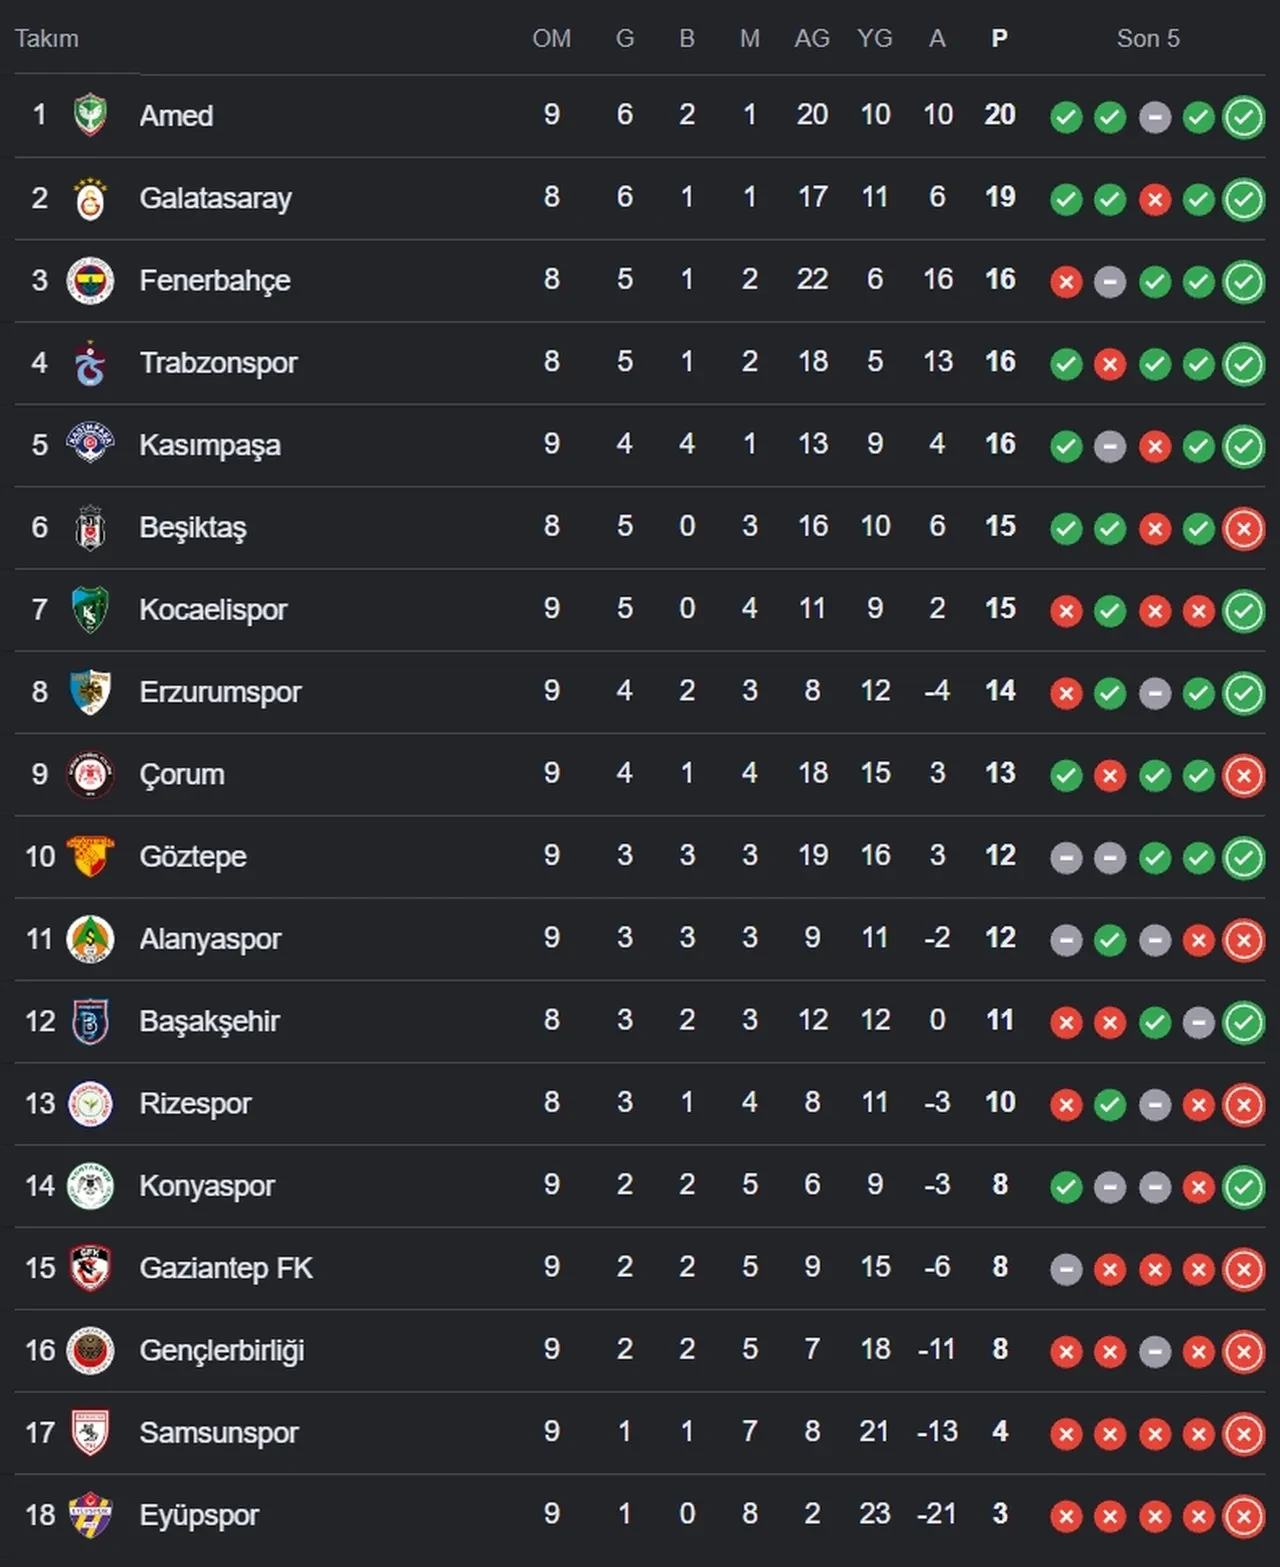Select the OM matches played header
Image resolution: width=1280 pixels, height=1567 pixels.
click(x=552, y=38)
